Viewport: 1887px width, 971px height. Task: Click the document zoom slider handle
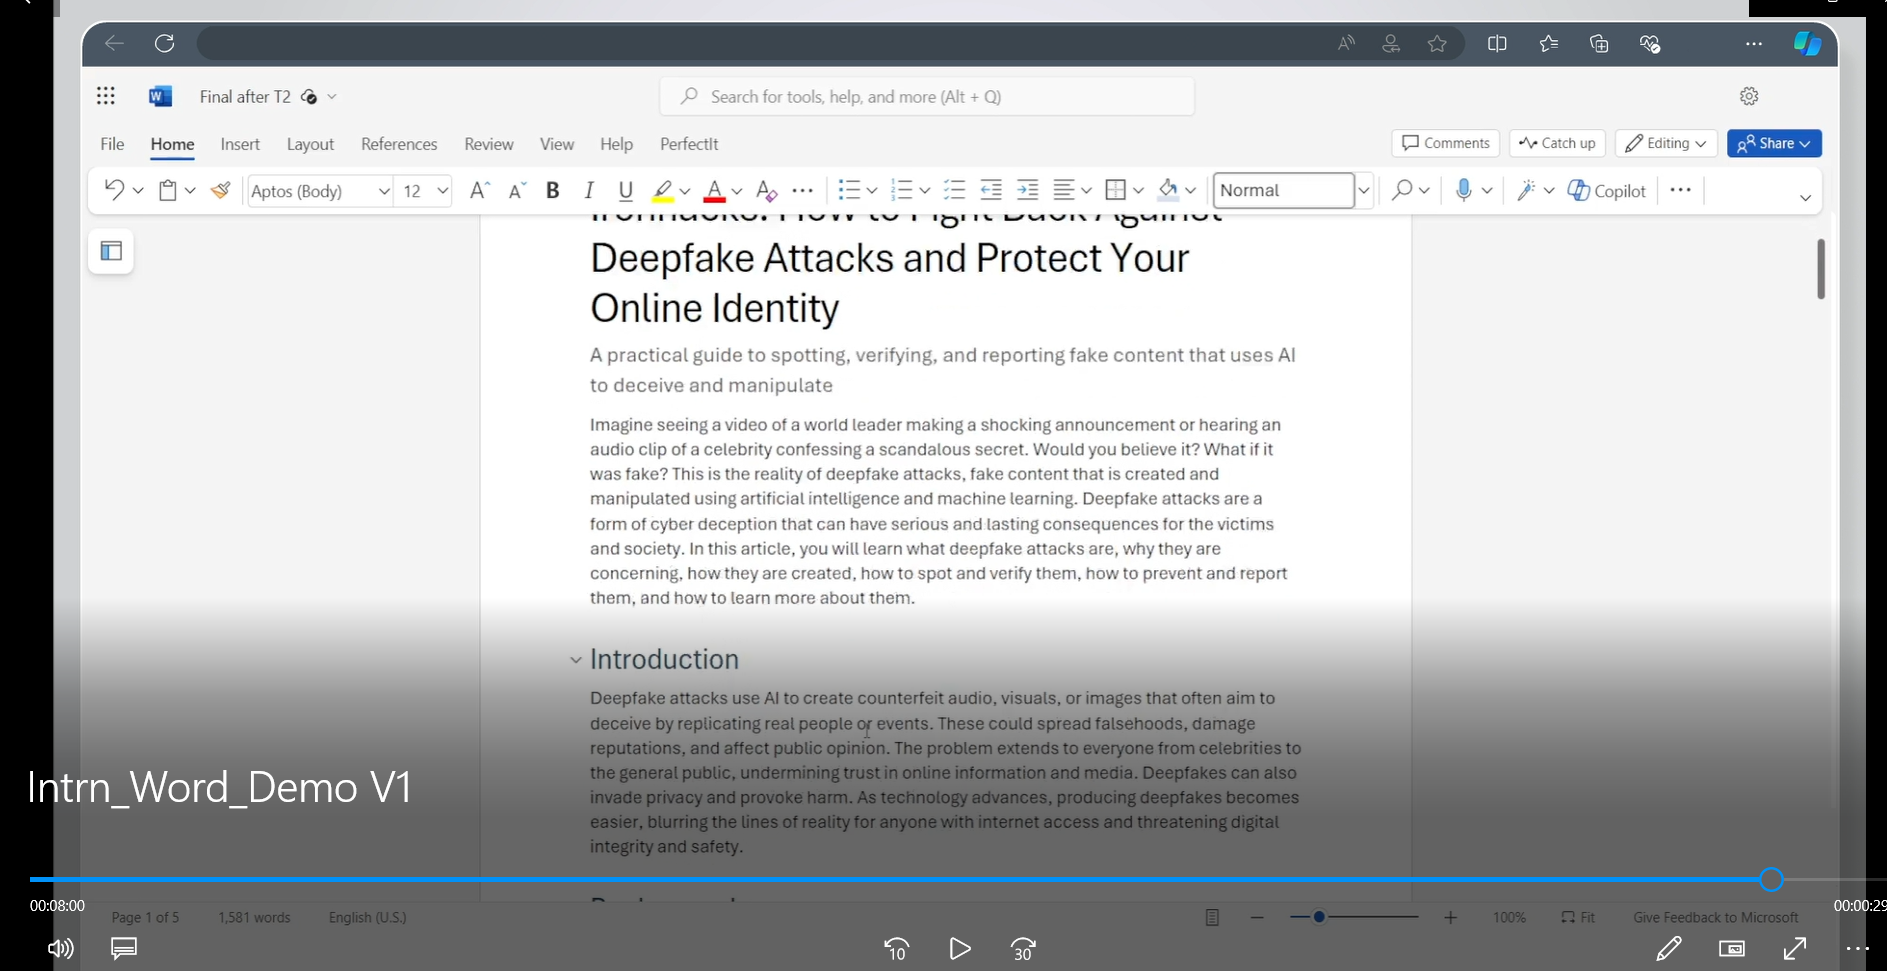(x=1319, y=917)
